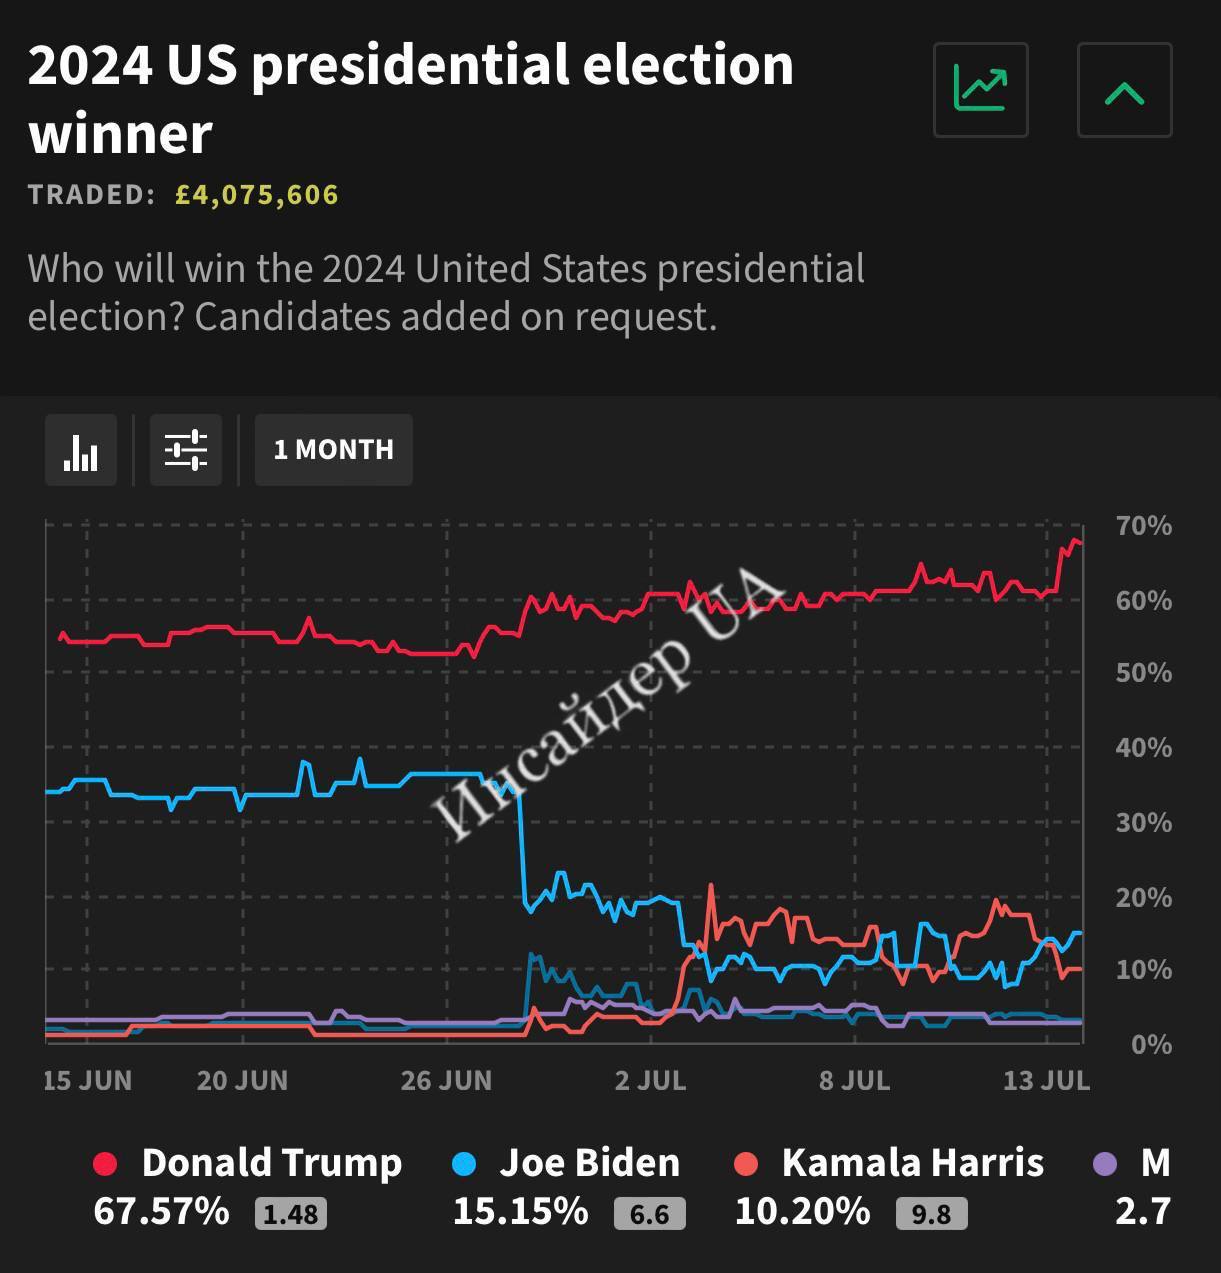Click Joe Biden 6.6 odds badge
Image resolution: width=1221 pixels, height=1273 pixels.
click(649, 1214)
